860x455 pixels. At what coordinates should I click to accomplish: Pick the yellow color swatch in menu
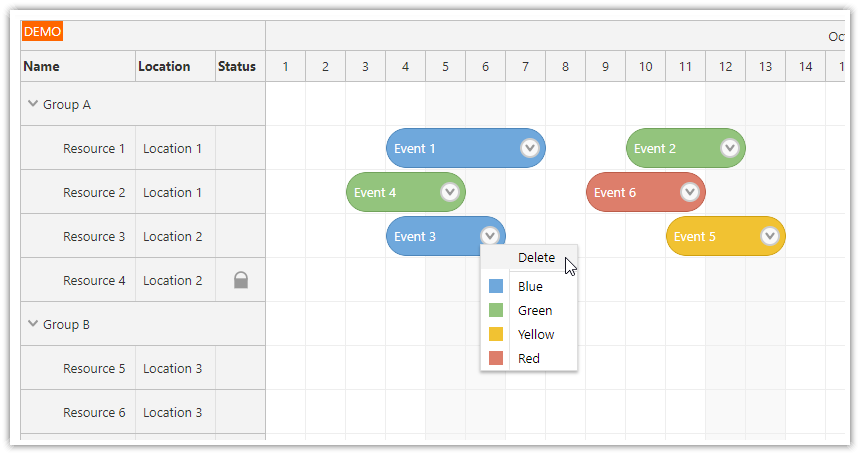[496, 335]
